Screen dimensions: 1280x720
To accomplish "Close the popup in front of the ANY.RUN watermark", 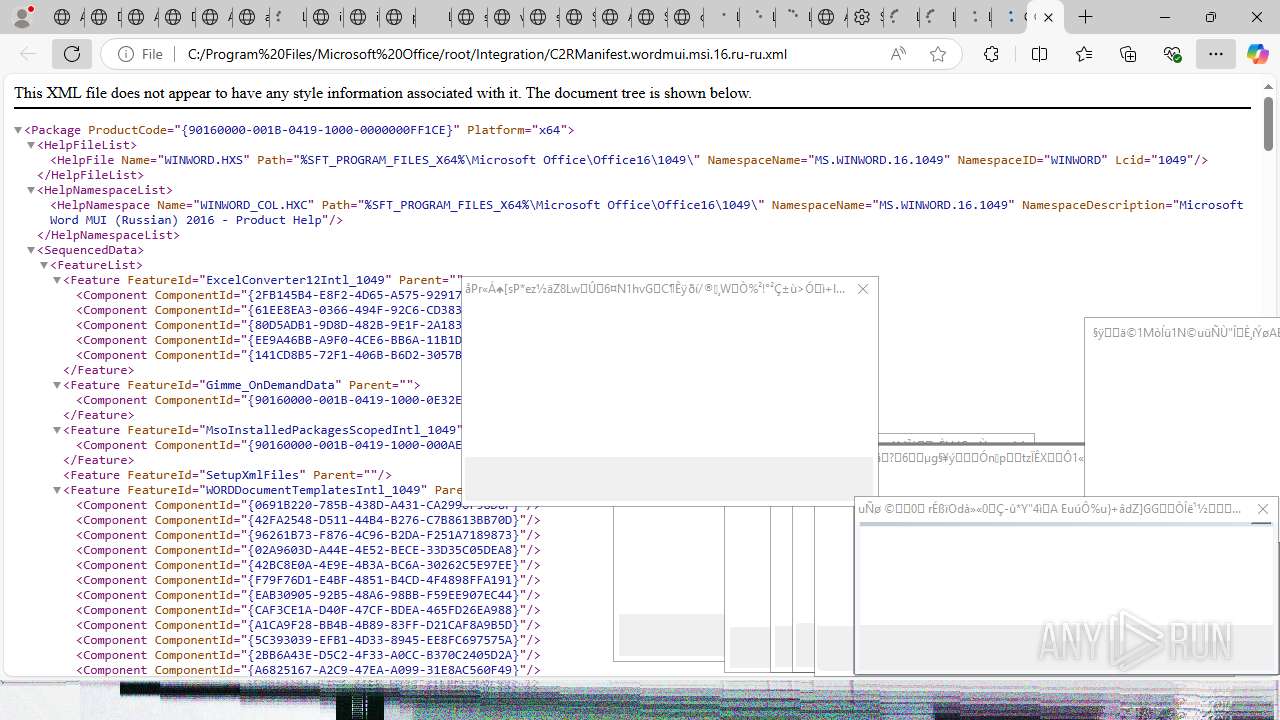I will (x=1263, y=509).
